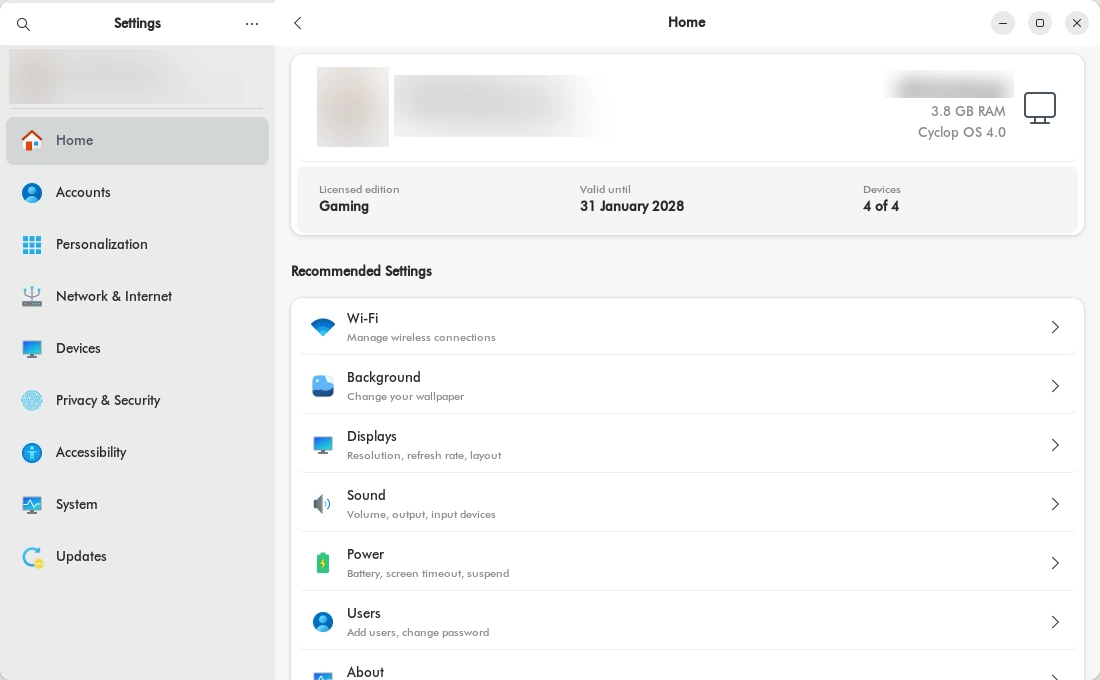This screenshot has width=1100, height=680.
Task: Switch to the Accessibility section
Action: tap(138, 453)
